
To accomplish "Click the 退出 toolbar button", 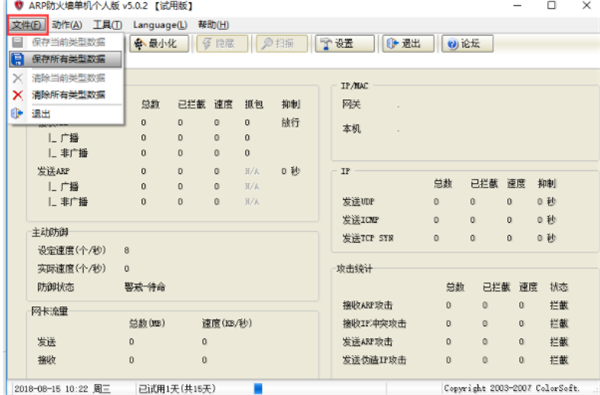I will pos(408,44).
